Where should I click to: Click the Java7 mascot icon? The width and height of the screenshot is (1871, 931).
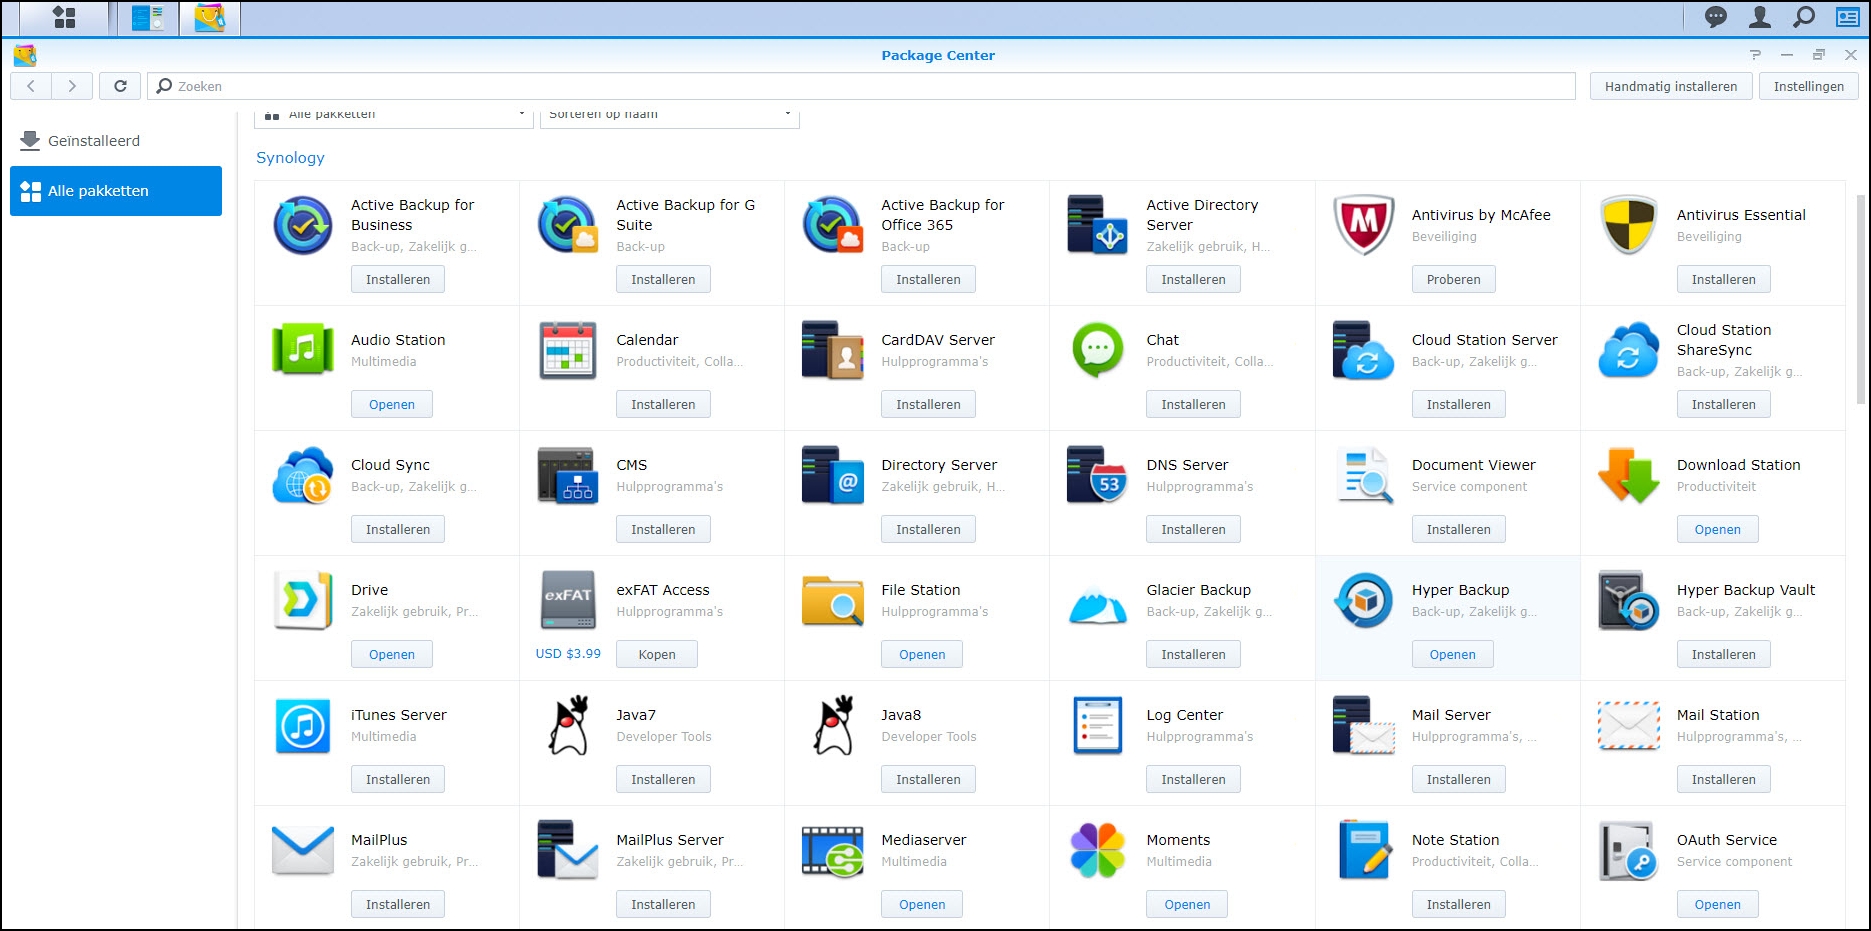(568, 725)
